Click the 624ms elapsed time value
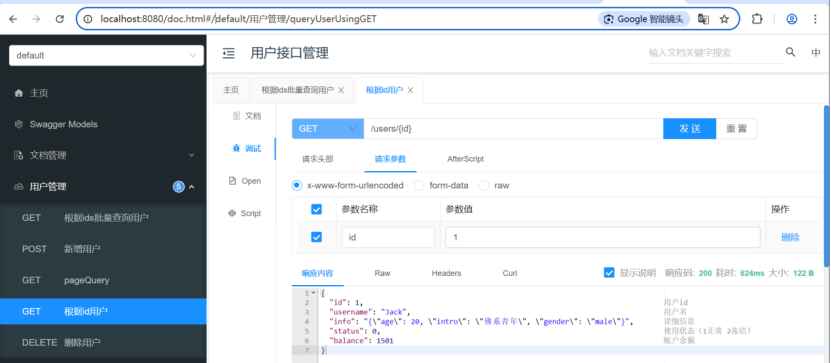 [x=752, y=273]
